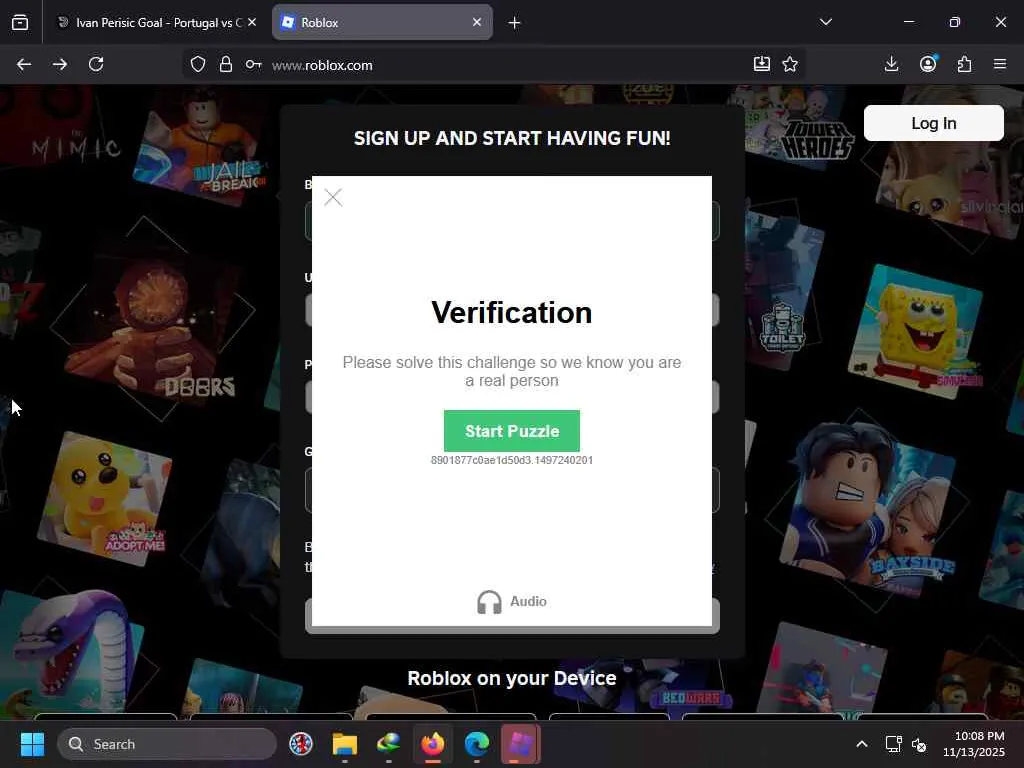The width and height of the screenshot is (1024, 768).
Task: Go forward in browser history
Action: [60, 64]
